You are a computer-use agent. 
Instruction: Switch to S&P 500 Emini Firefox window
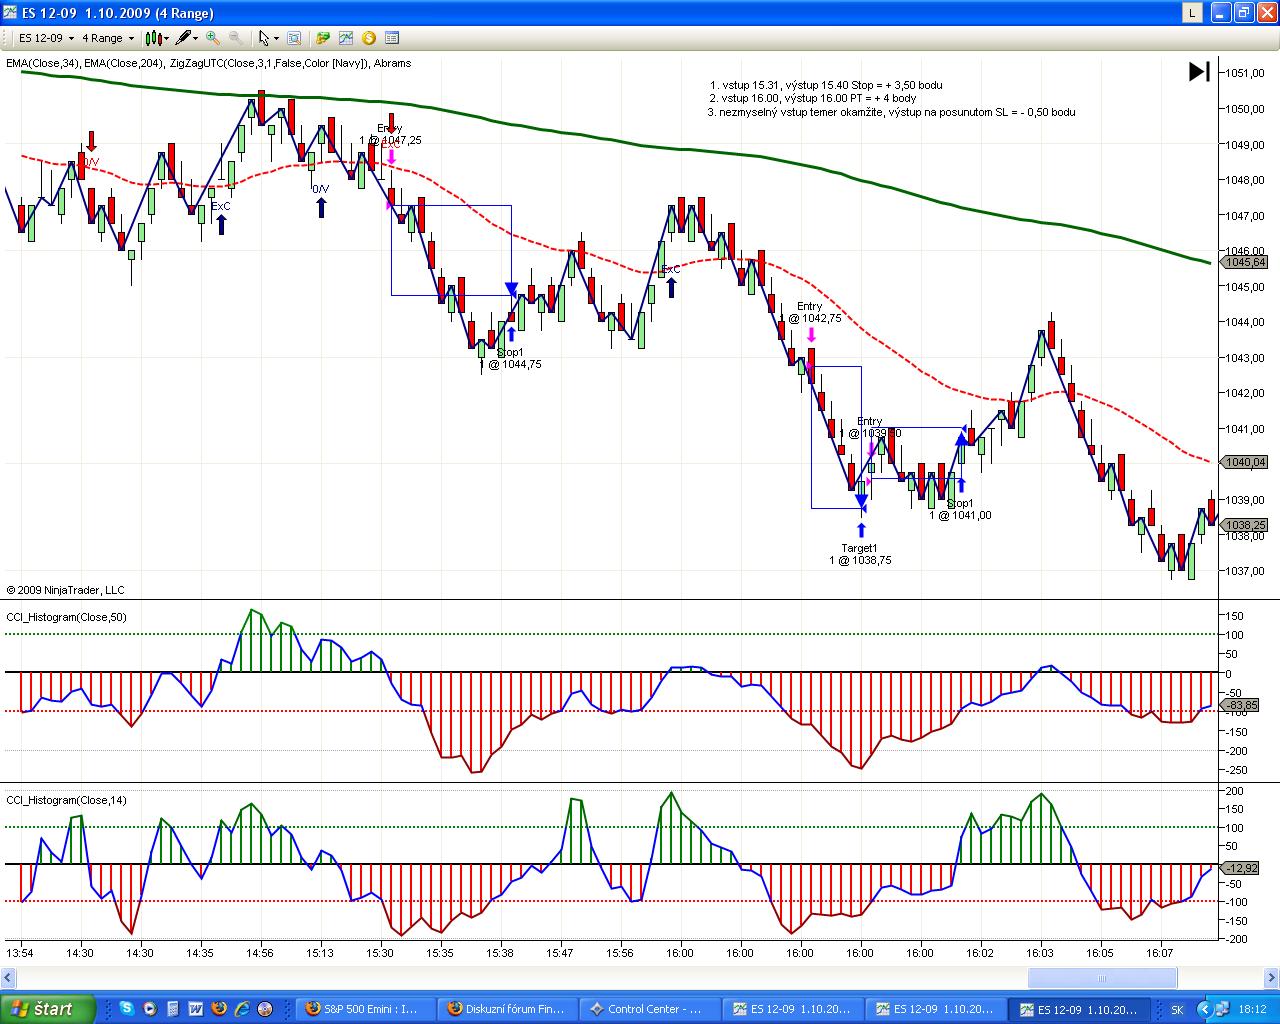[365, 1009]
